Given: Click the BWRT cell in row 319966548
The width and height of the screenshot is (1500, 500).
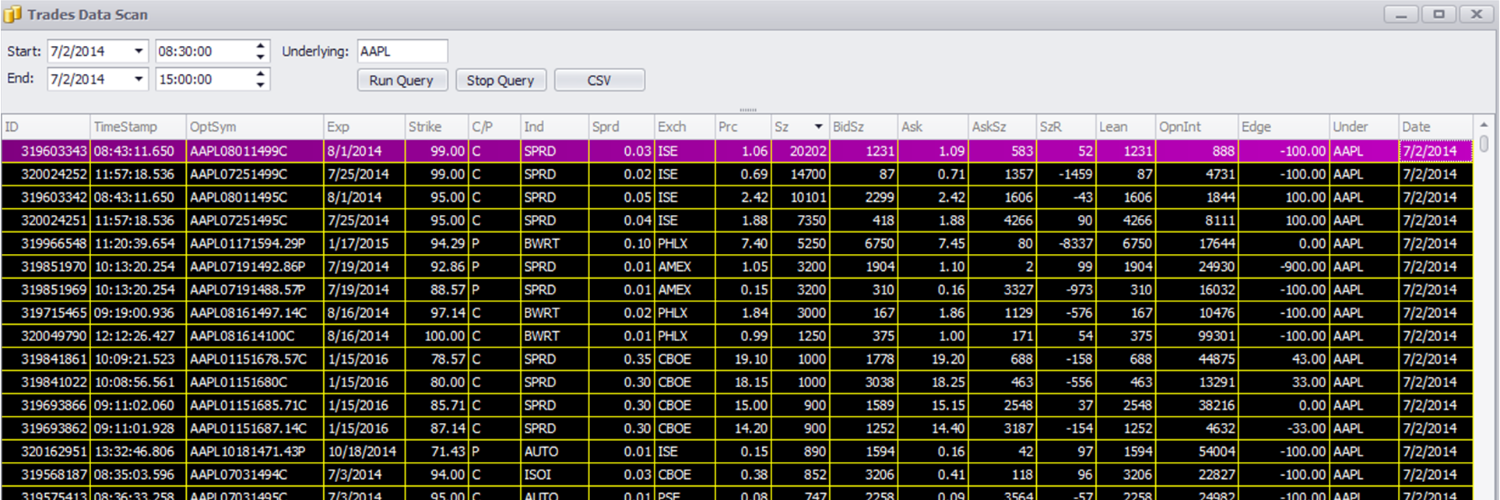Looking at the screenshot, I should (554, 243).
